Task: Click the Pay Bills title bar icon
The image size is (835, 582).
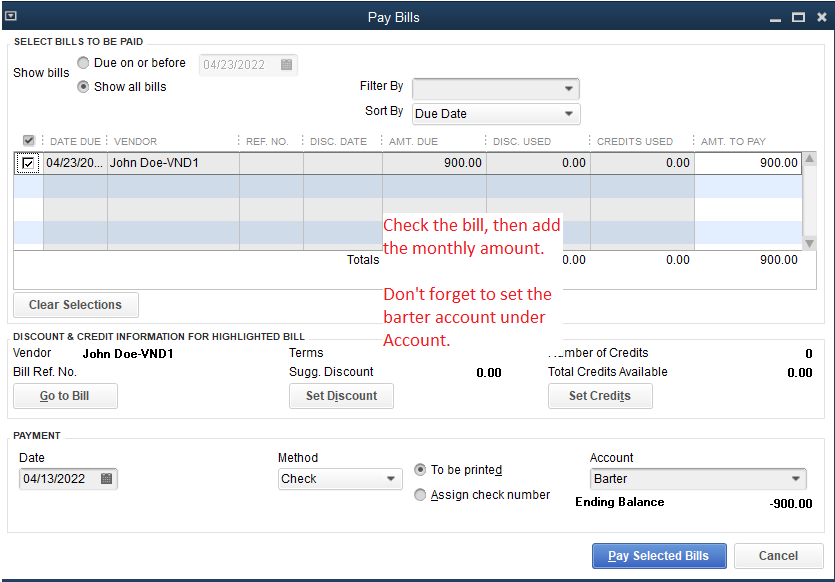Action: point(12,16)
